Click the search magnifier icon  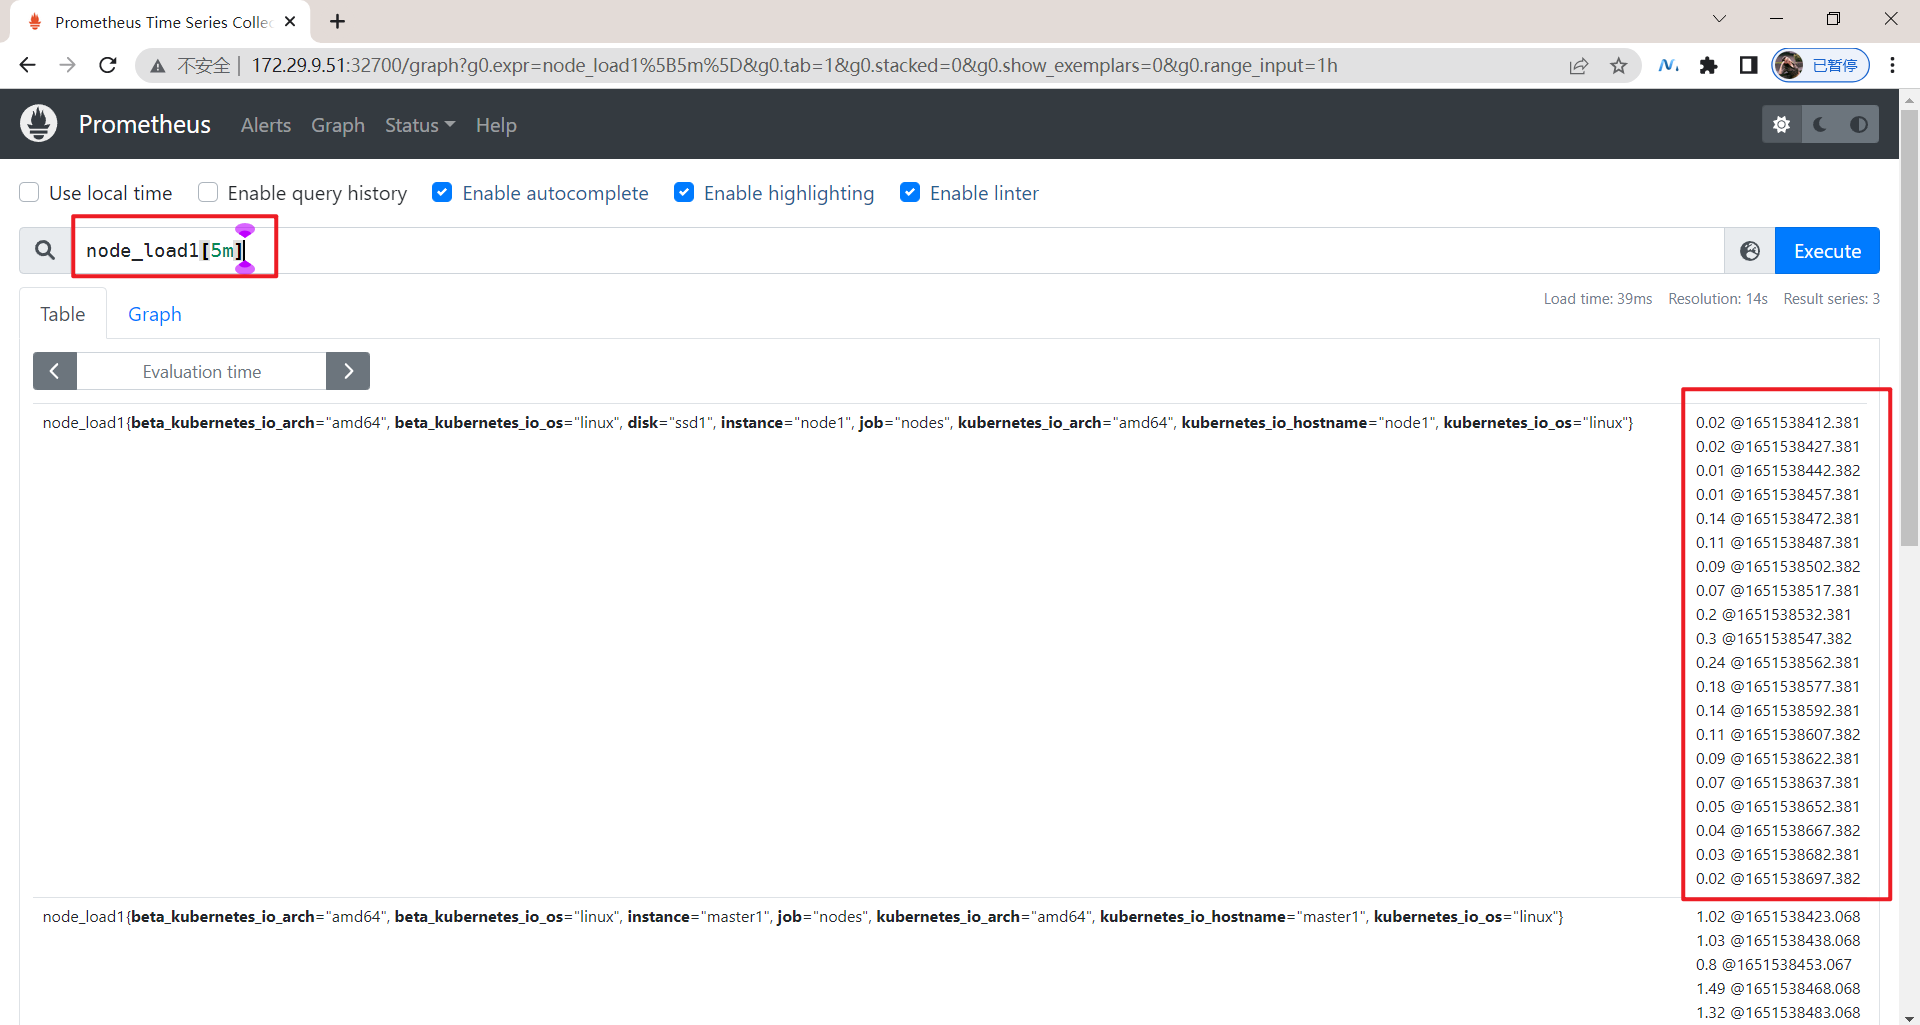45,250
